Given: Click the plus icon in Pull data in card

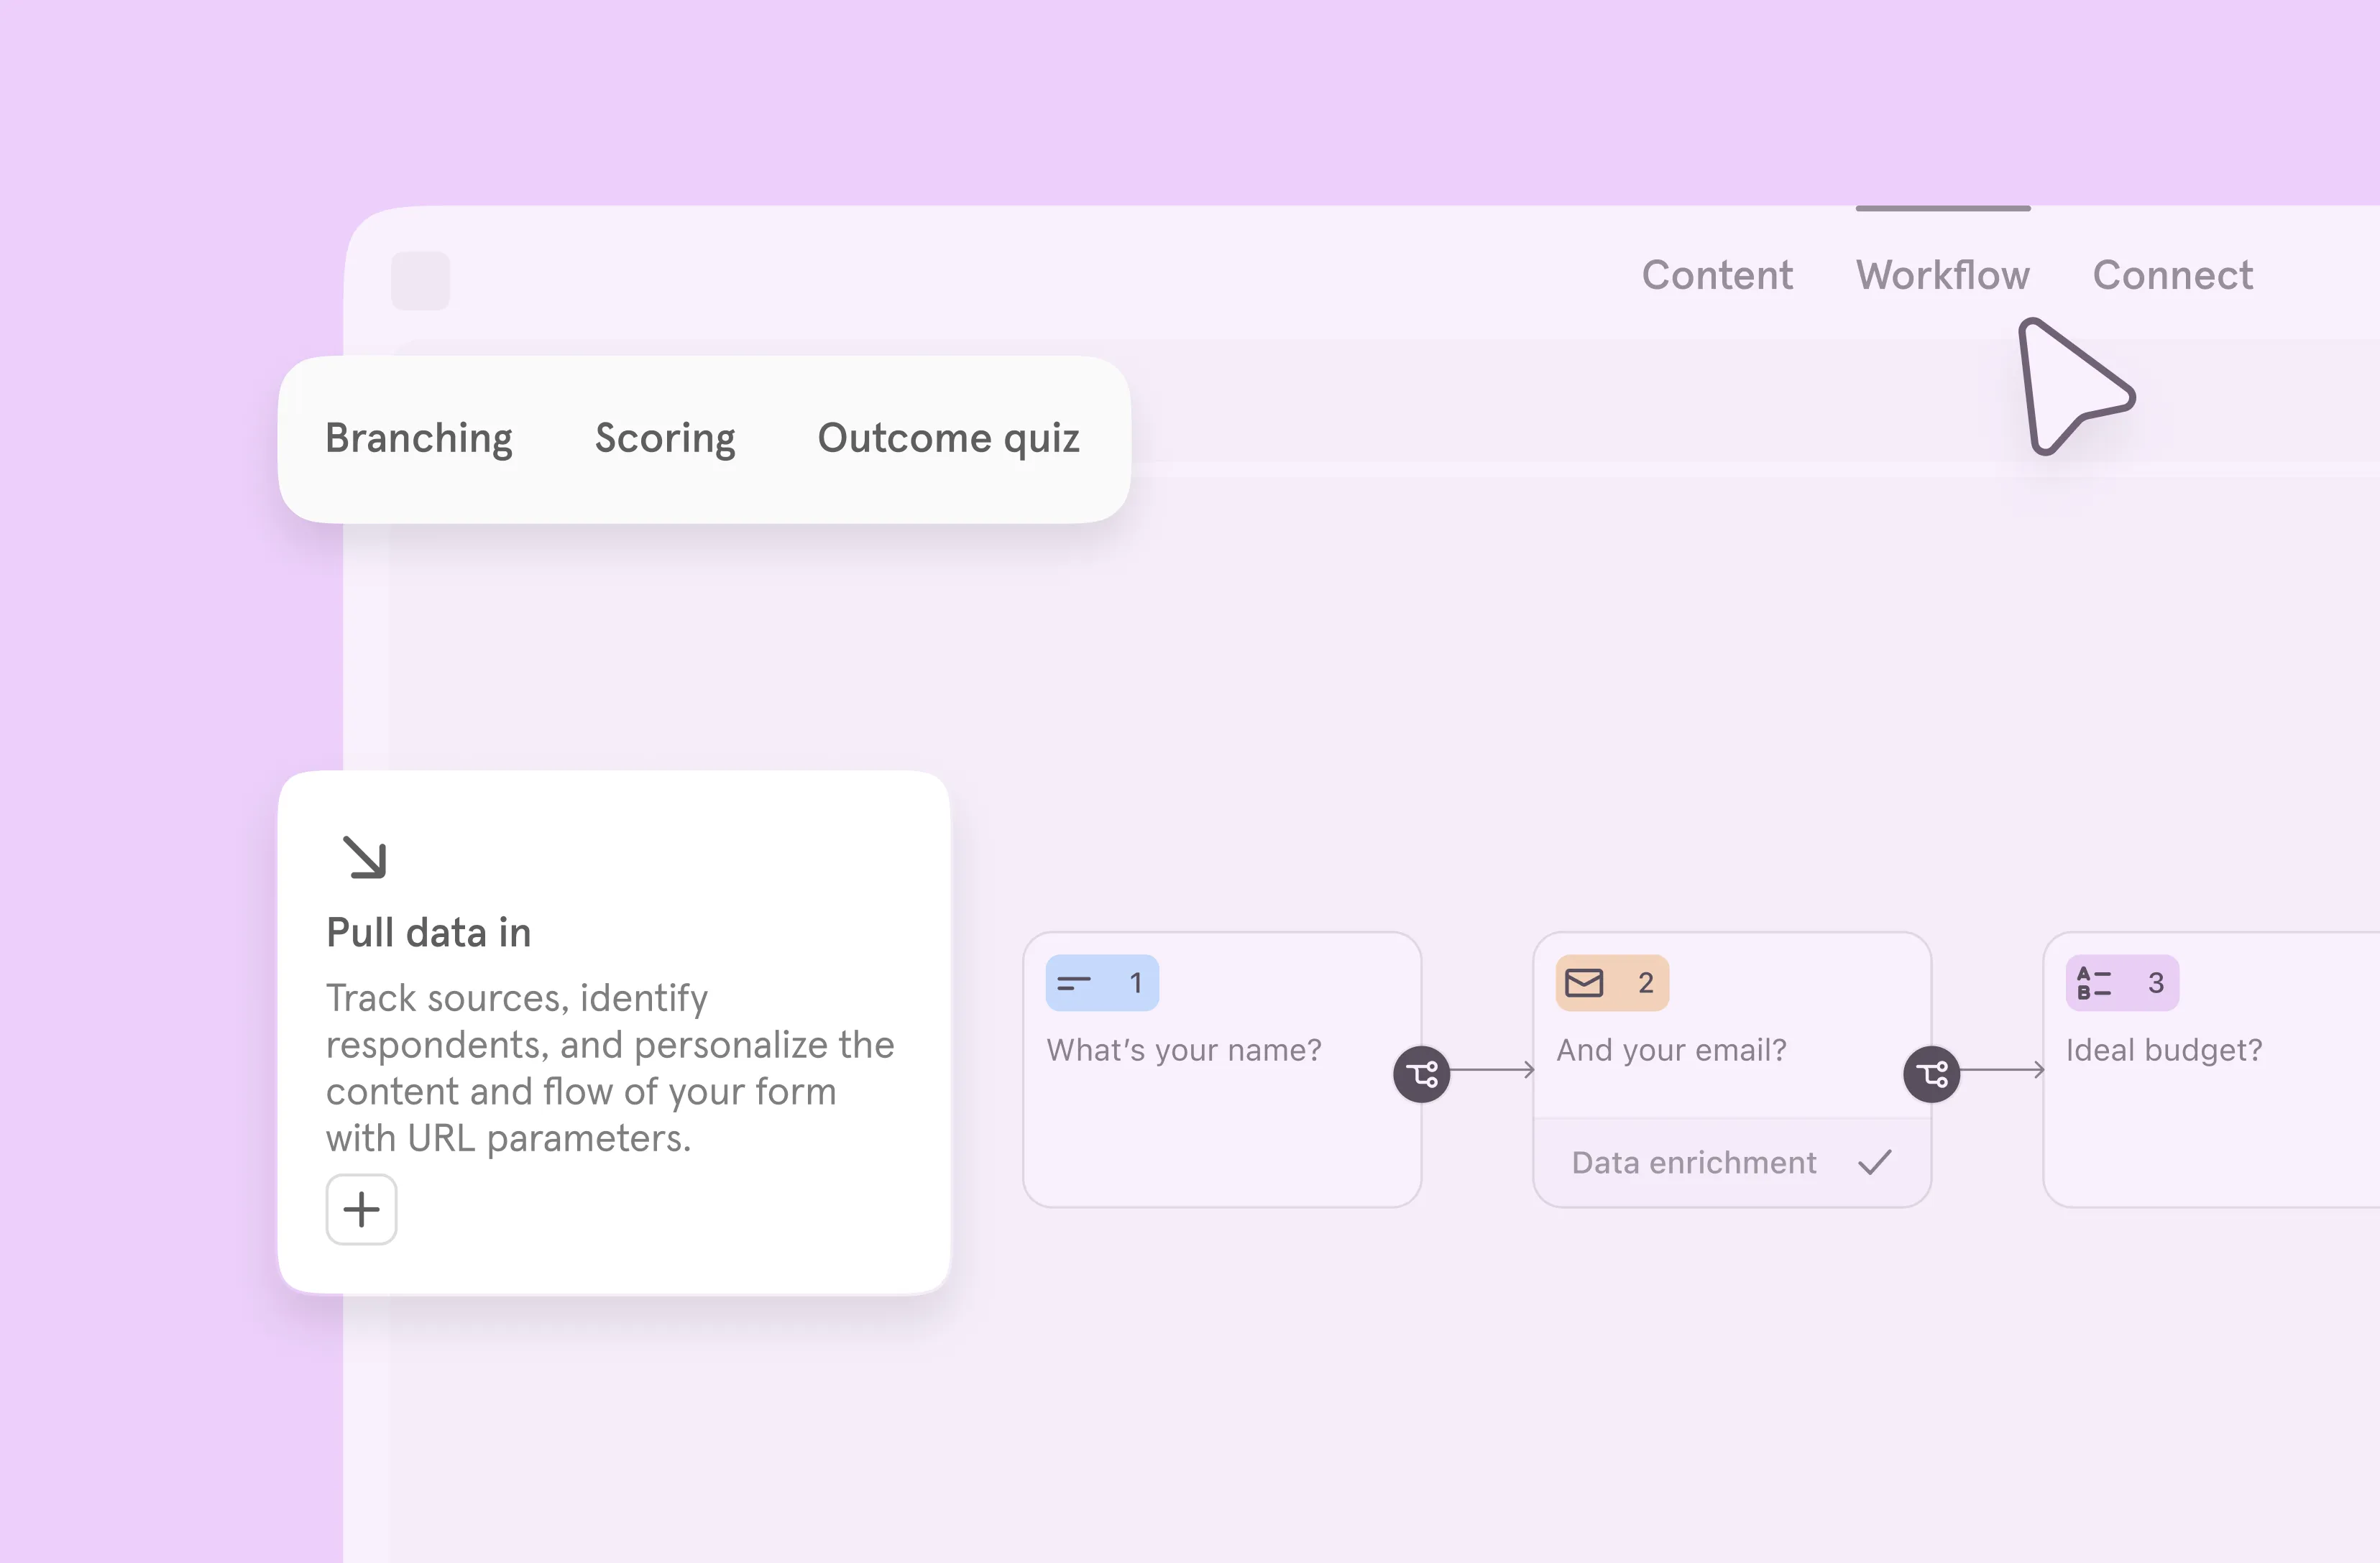Looking at the screenshot, I should tap(361, 1209).
